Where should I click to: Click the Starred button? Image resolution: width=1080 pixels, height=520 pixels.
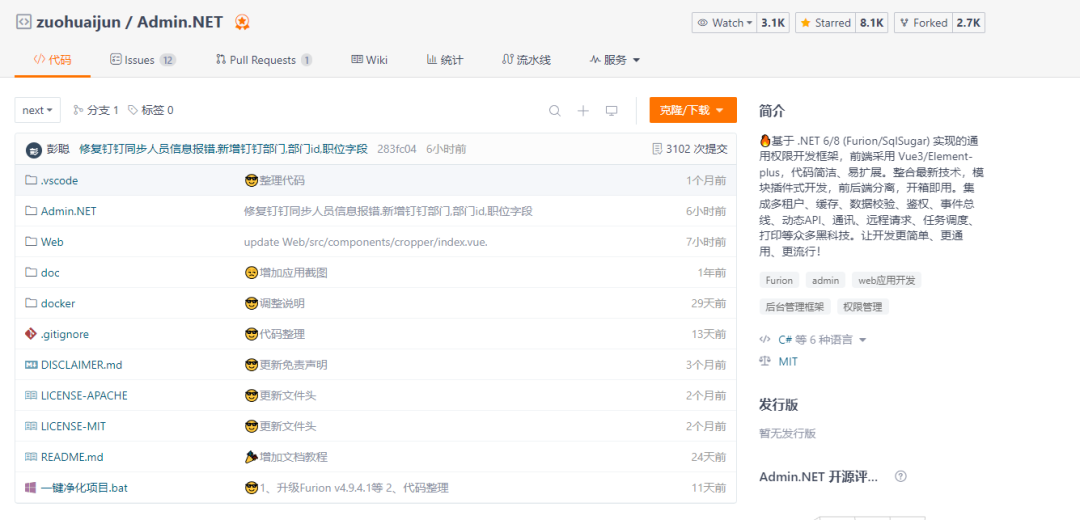(x=825, y=23)
